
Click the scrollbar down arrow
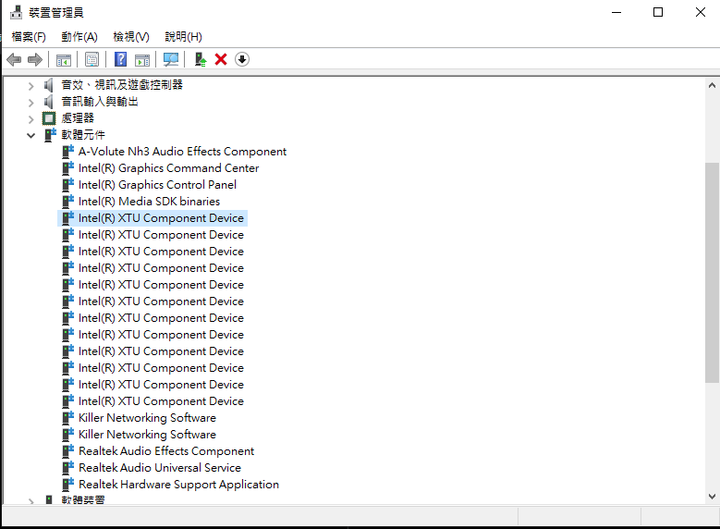coord(712,496)
